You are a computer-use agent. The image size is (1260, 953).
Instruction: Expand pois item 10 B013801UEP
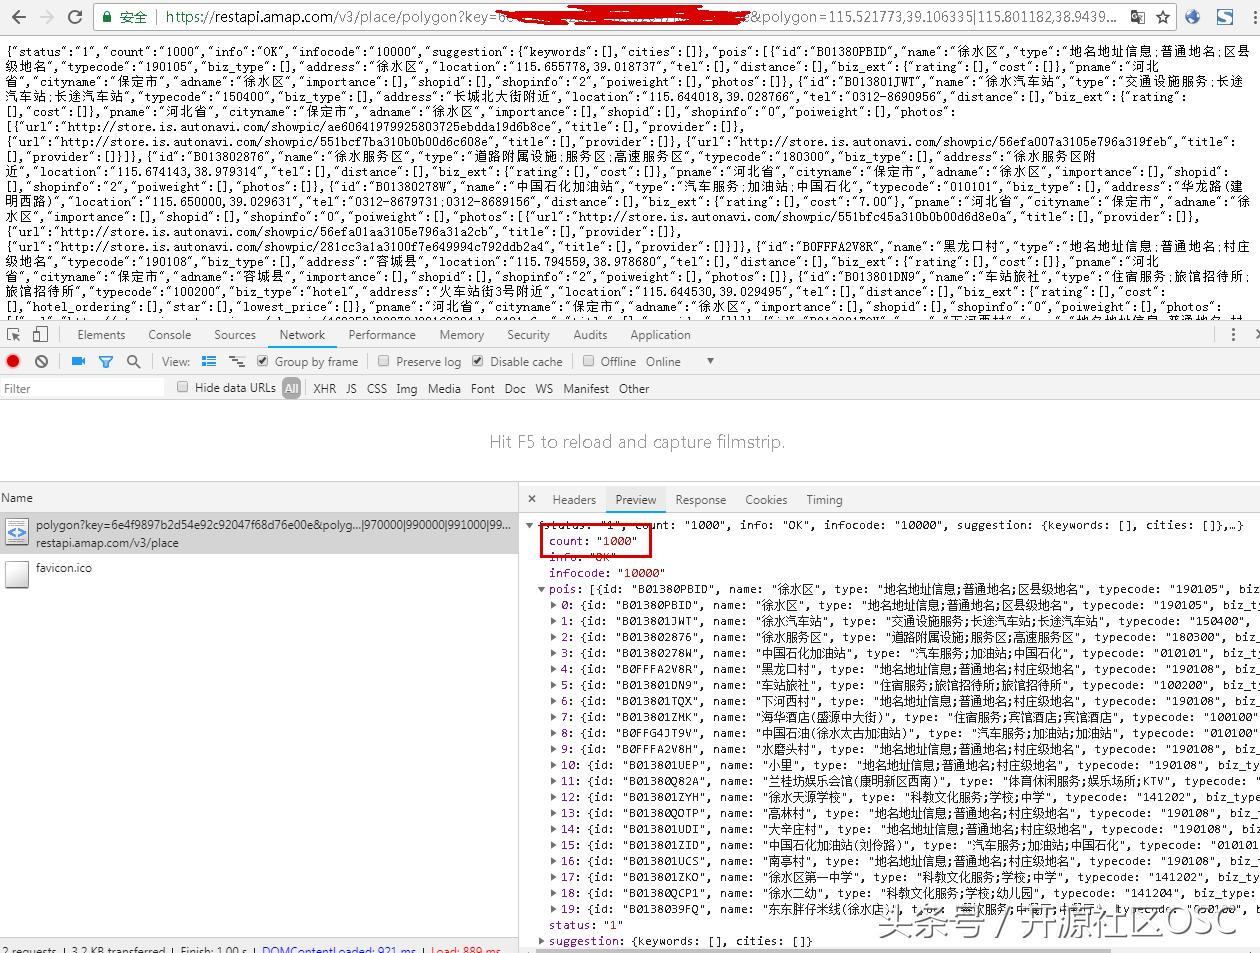(554, 765)
